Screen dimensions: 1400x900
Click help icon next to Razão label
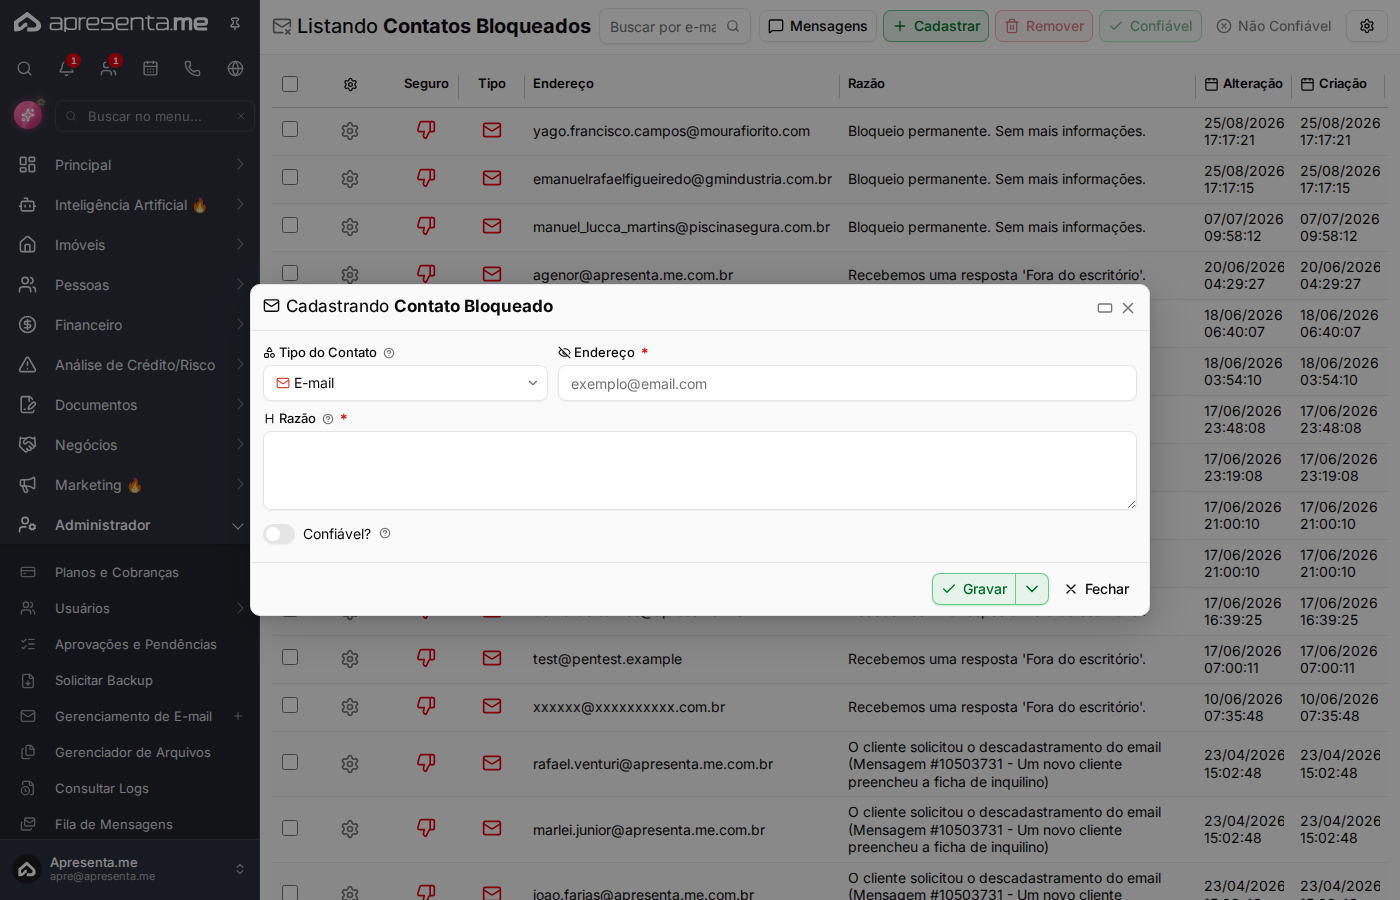(328, 419)
